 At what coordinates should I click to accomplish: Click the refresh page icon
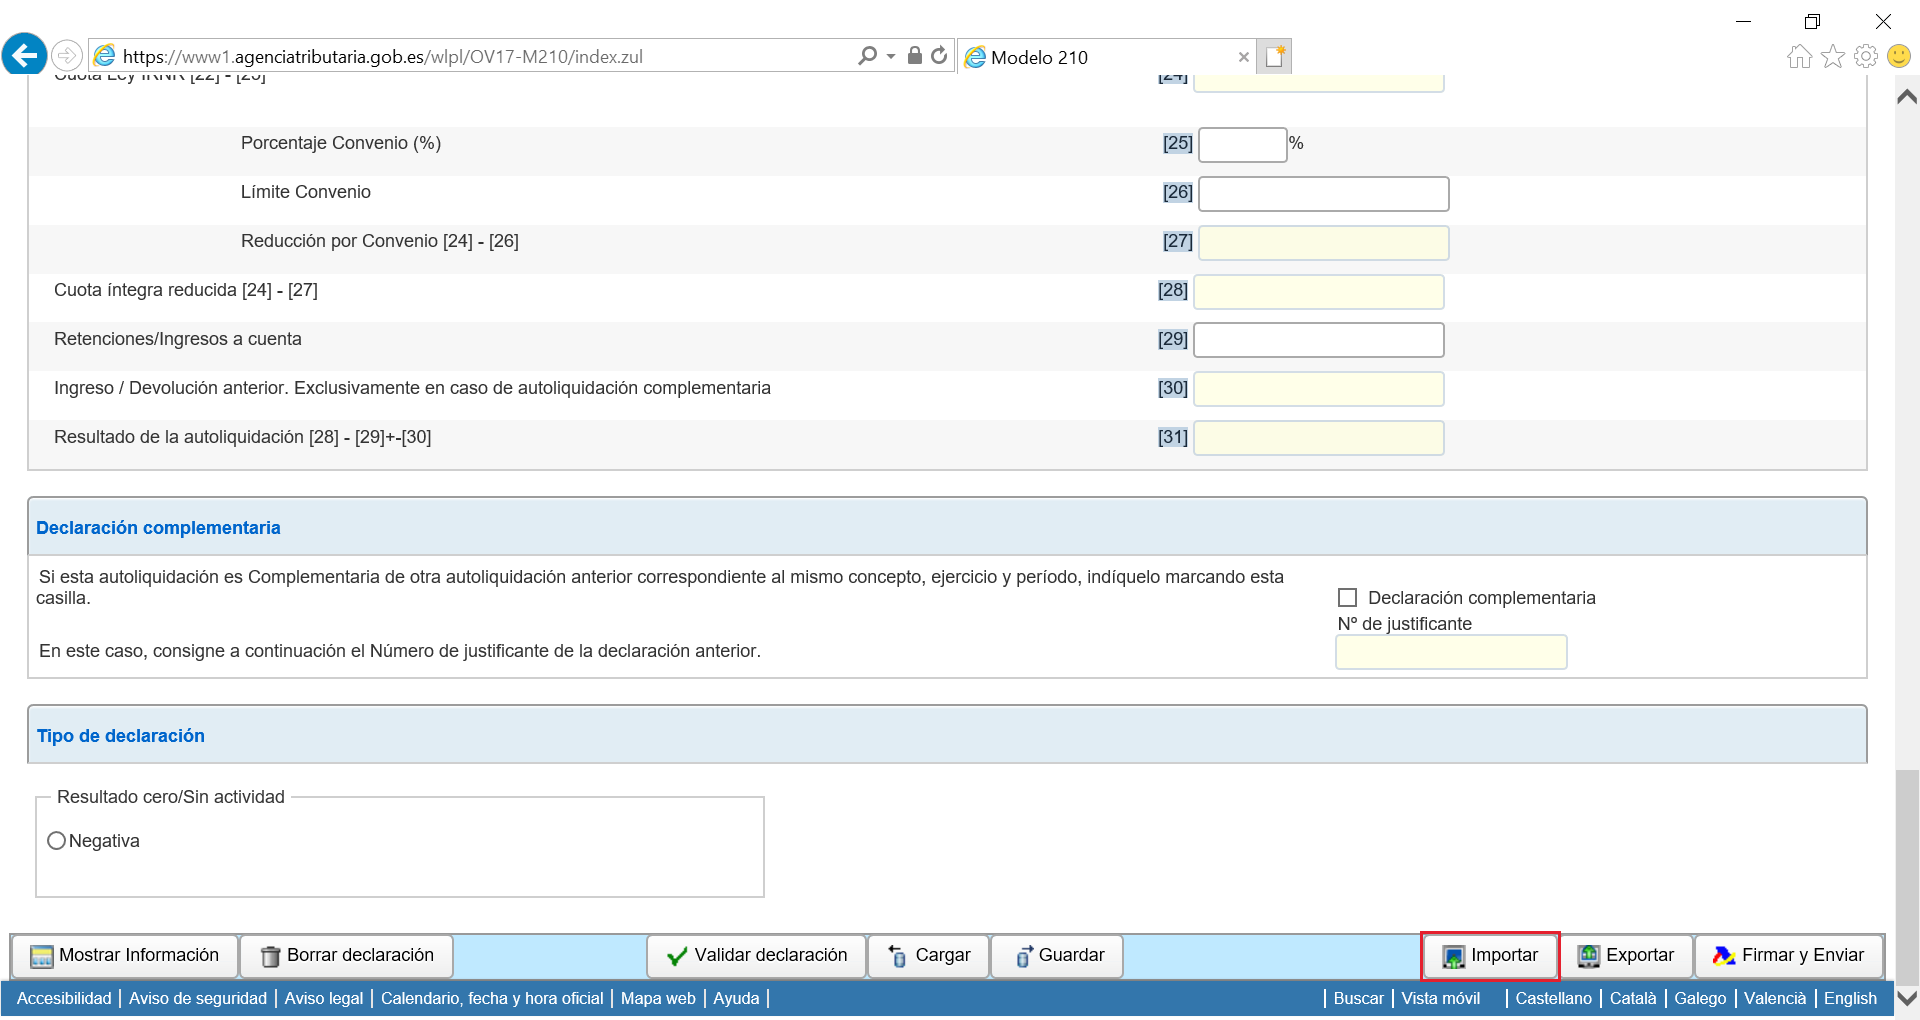pos(939,56)
